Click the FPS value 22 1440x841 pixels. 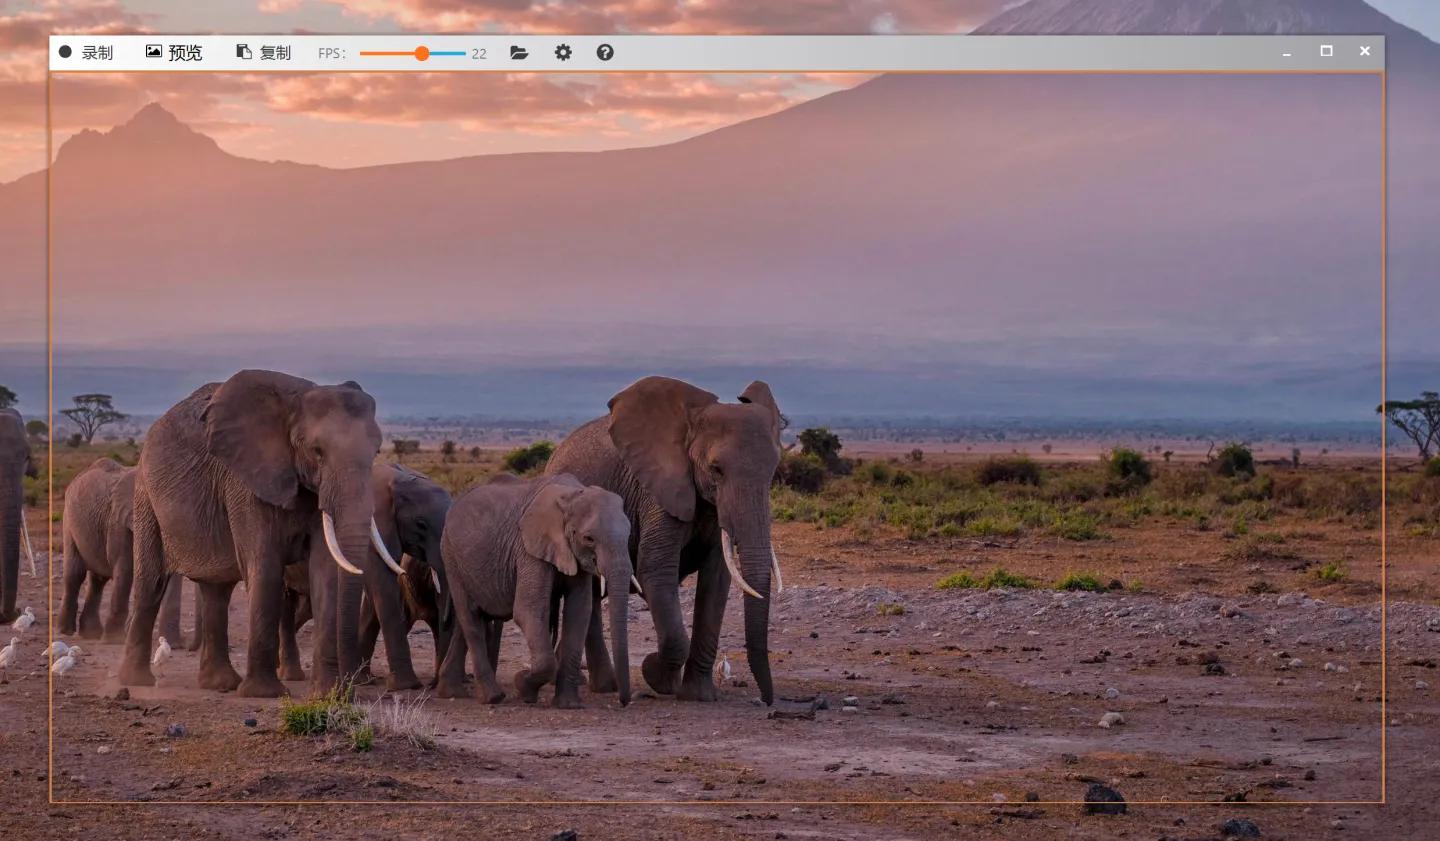[479, 54]
